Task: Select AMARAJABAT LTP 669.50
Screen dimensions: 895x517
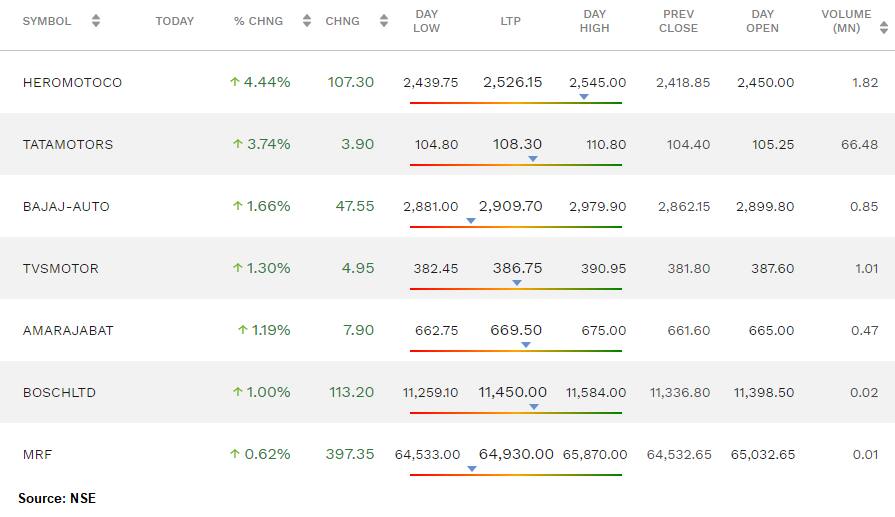Action: tap(516, 330)
